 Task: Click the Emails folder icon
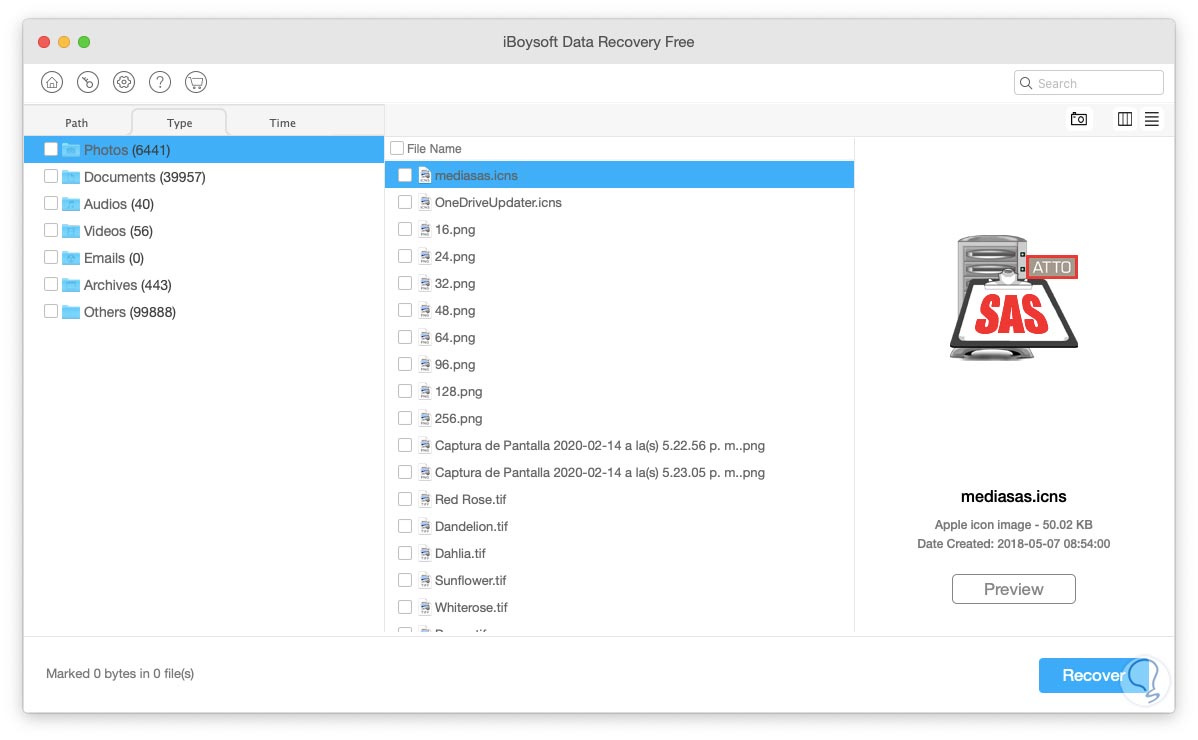click(71, 258)
